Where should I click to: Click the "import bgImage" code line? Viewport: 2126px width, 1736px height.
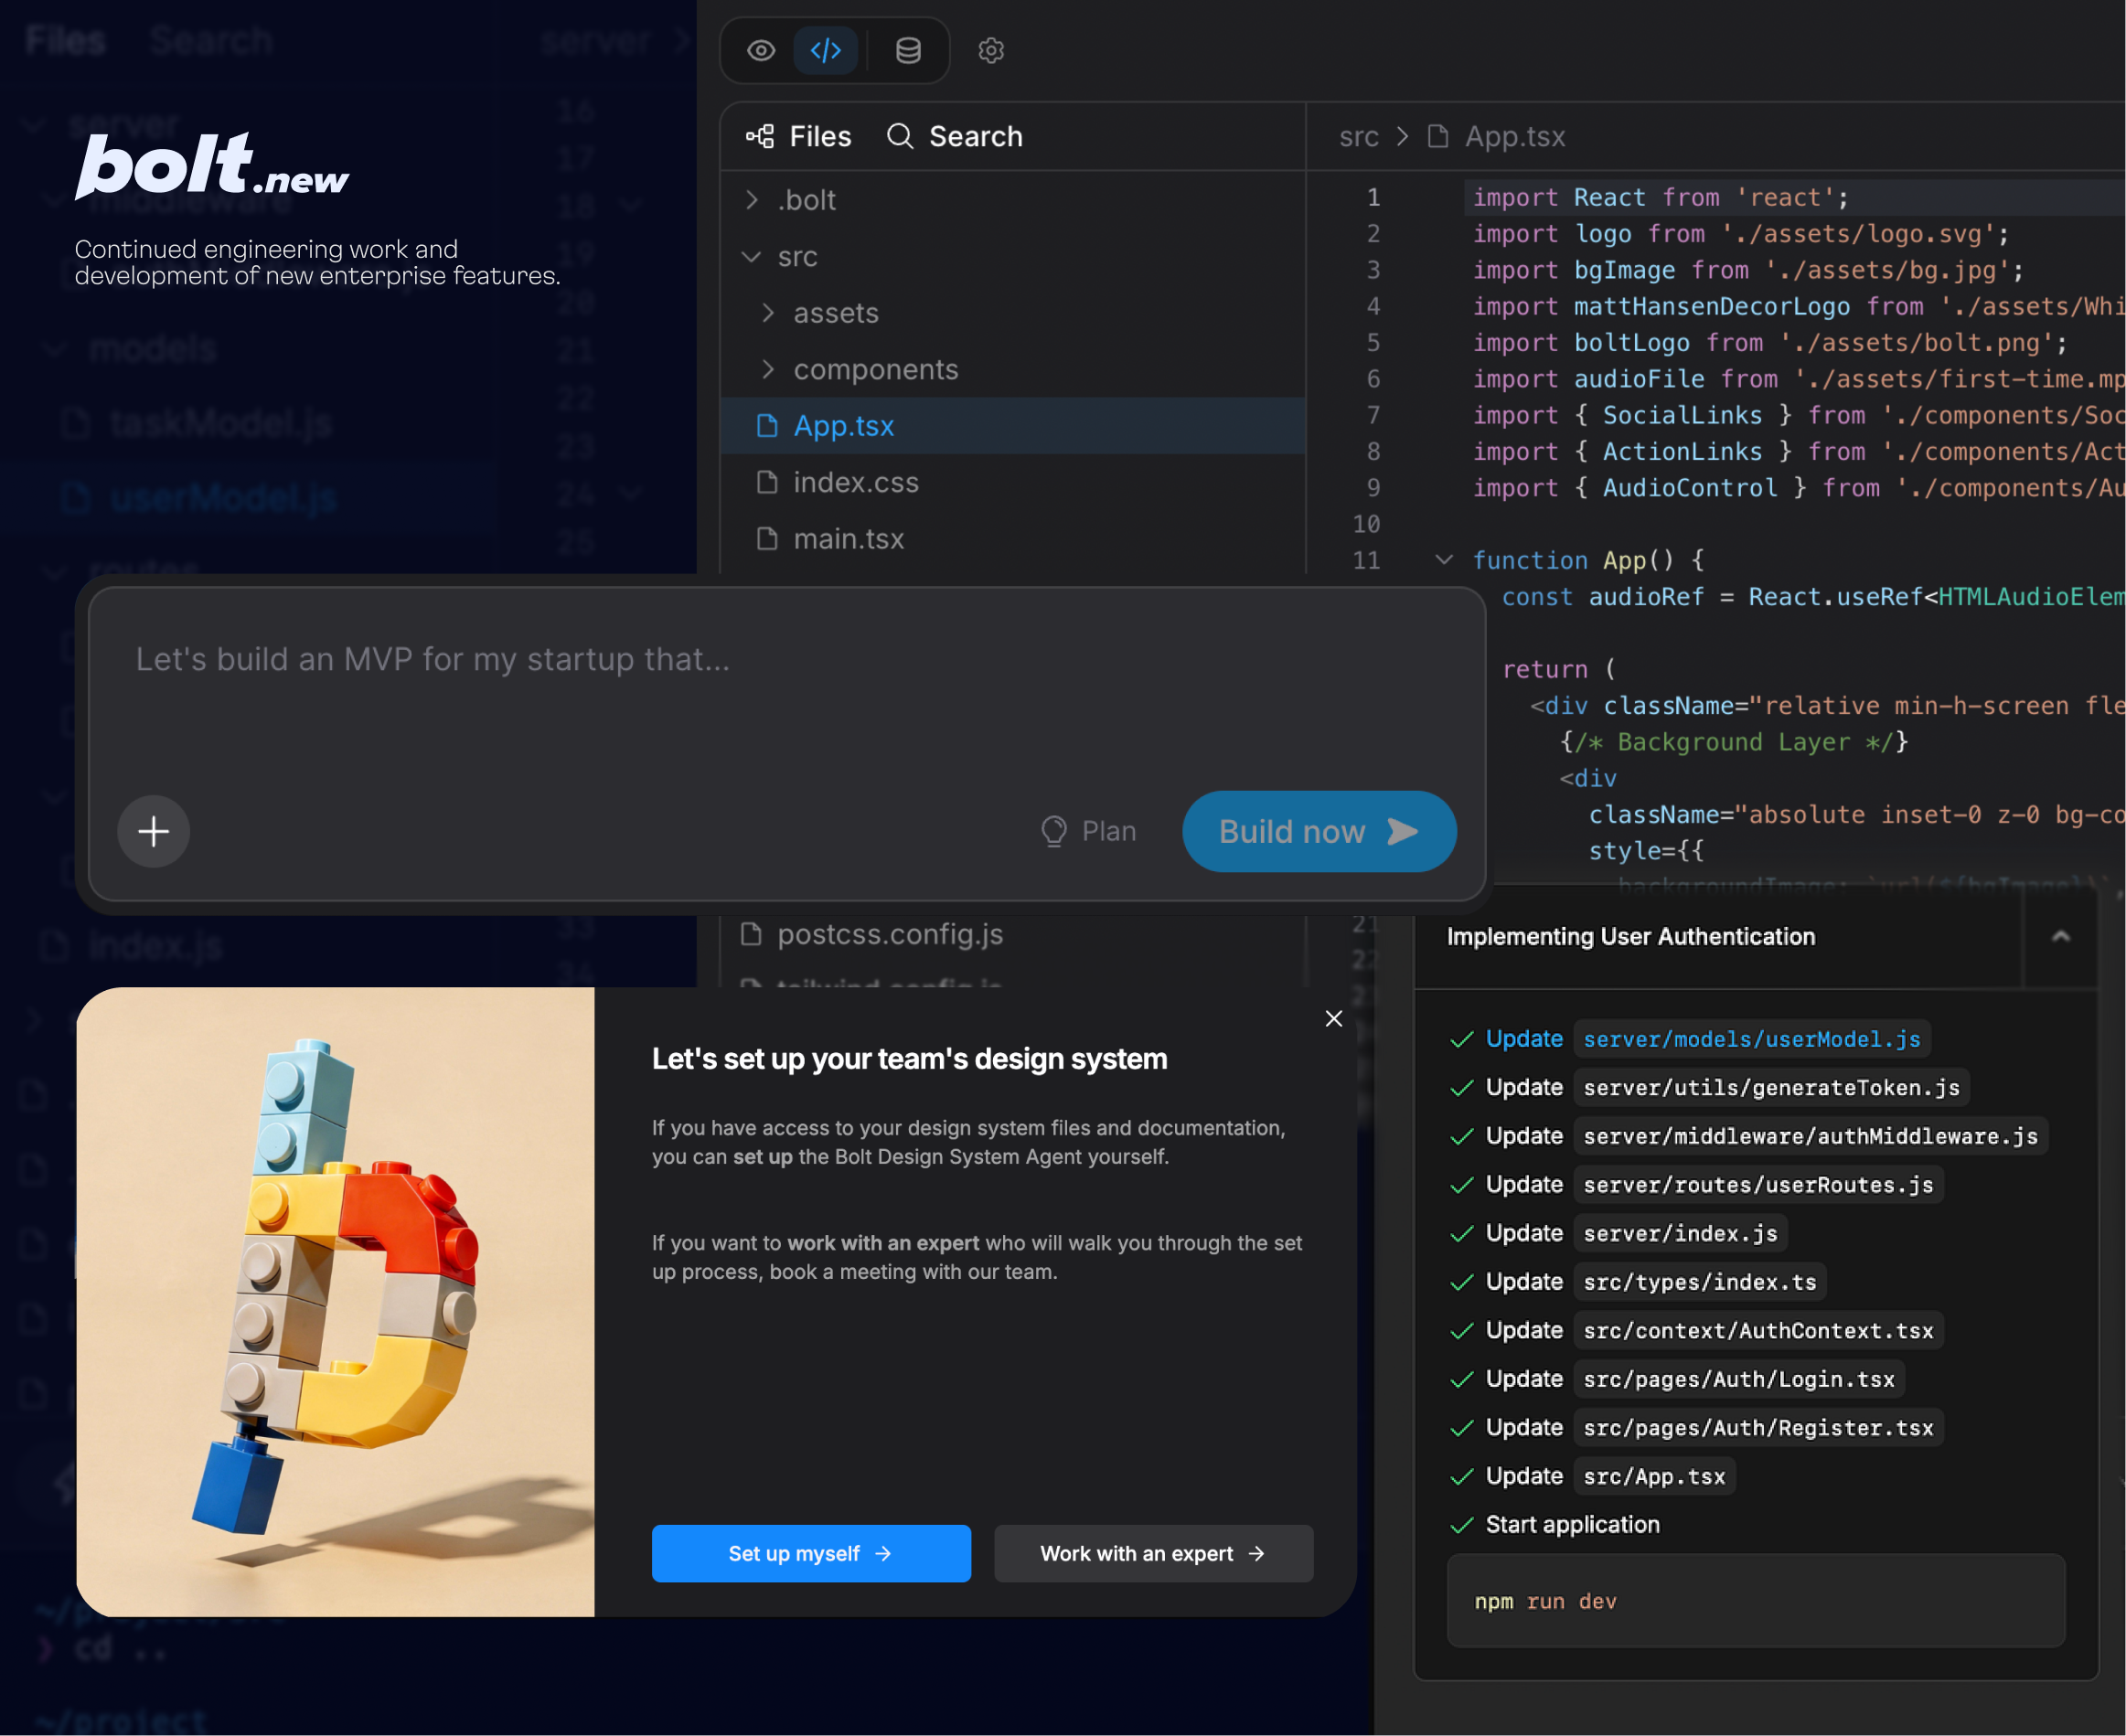coord(1748,270)
